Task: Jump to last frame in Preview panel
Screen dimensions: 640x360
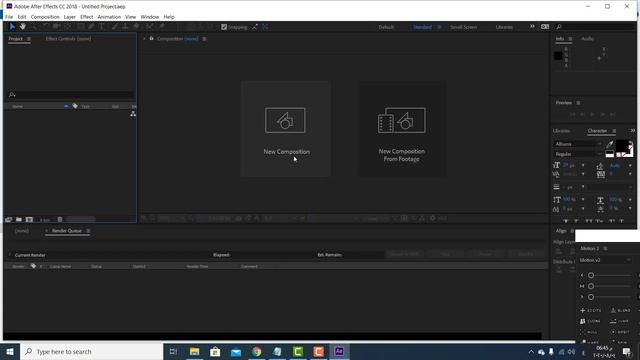Action: click(x=612, y=114)
